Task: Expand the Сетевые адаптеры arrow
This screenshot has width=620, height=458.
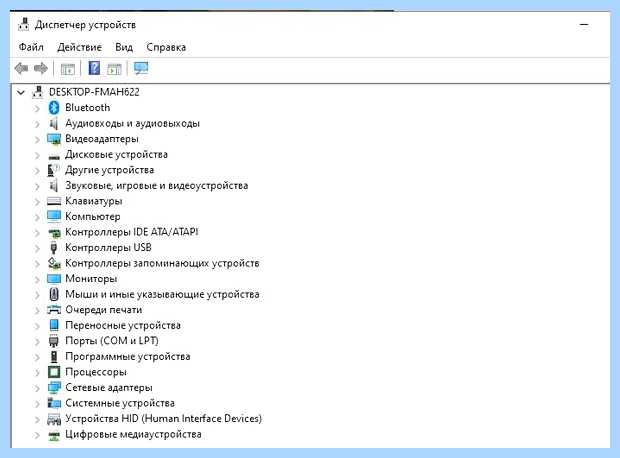Action: [x=37, y=388]
